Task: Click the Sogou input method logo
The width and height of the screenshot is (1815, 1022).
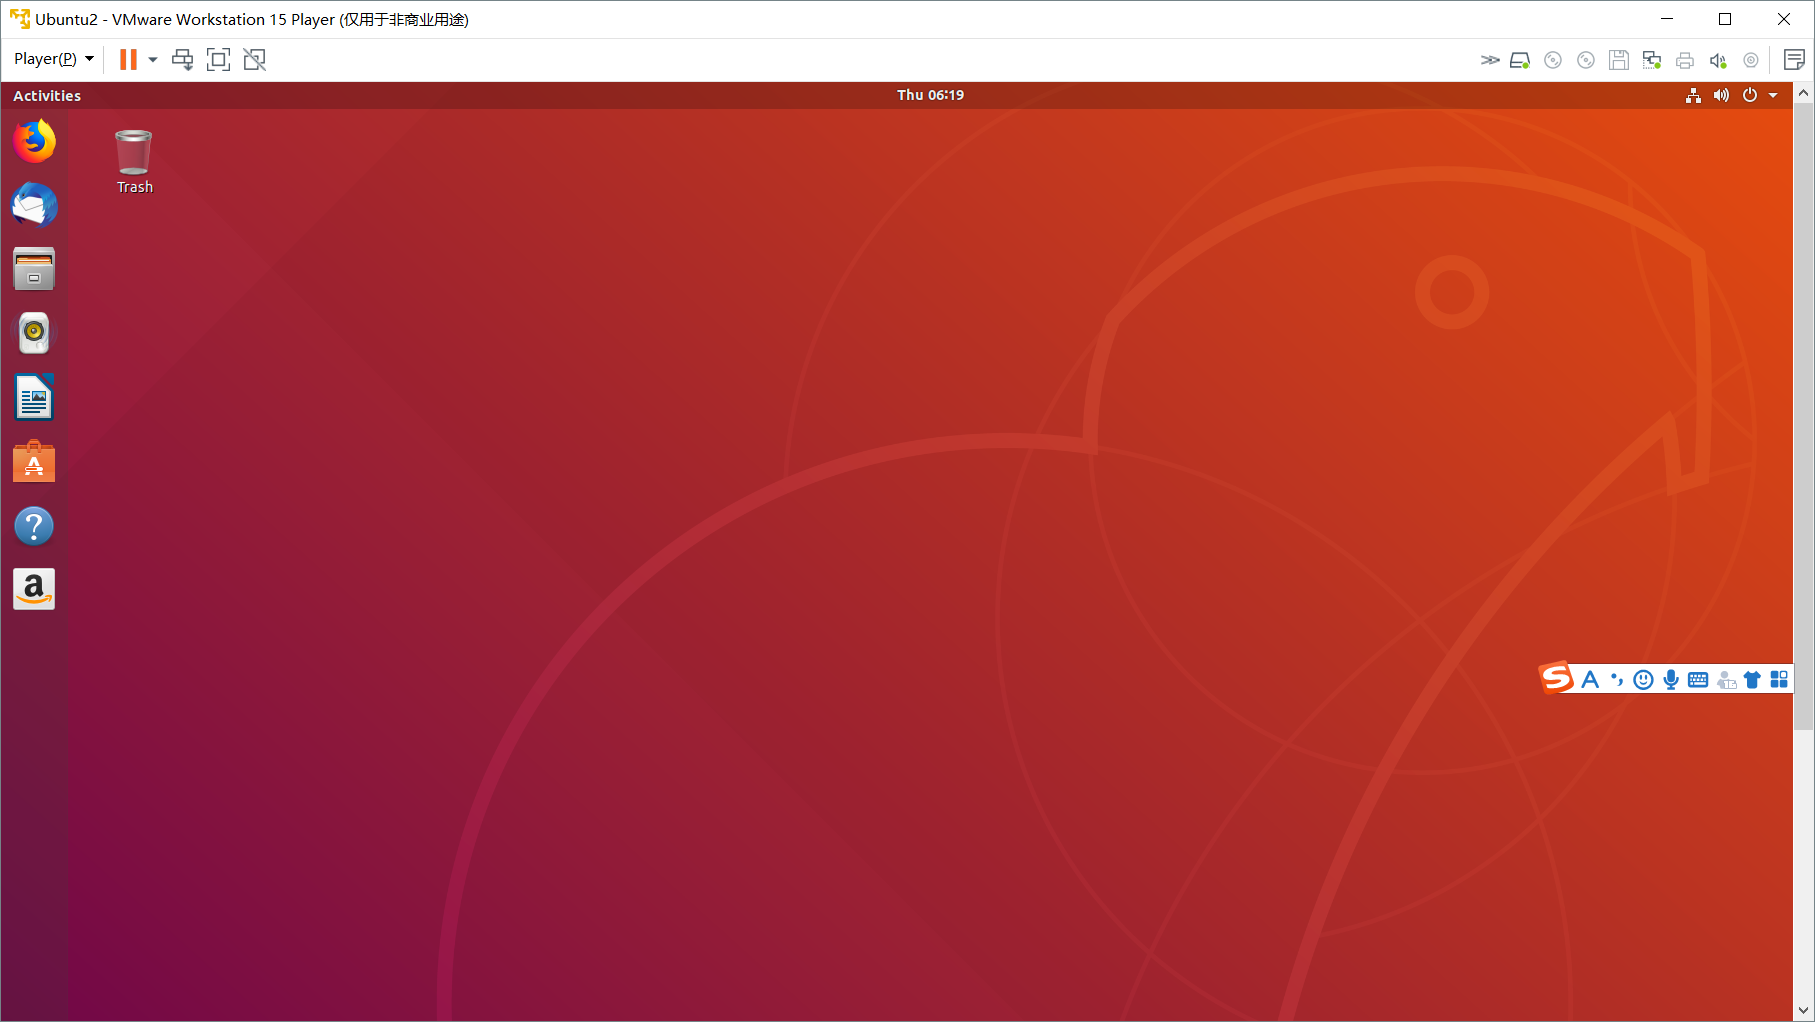Action: coord(1556,678)
